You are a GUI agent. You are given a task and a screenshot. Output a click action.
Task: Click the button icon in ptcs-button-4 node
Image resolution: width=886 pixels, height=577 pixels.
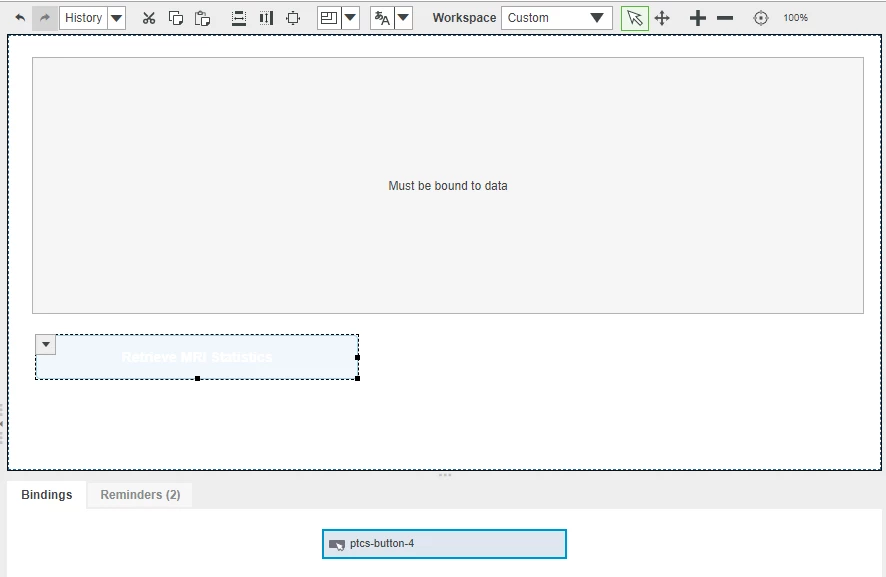click(x=337, y=544)
